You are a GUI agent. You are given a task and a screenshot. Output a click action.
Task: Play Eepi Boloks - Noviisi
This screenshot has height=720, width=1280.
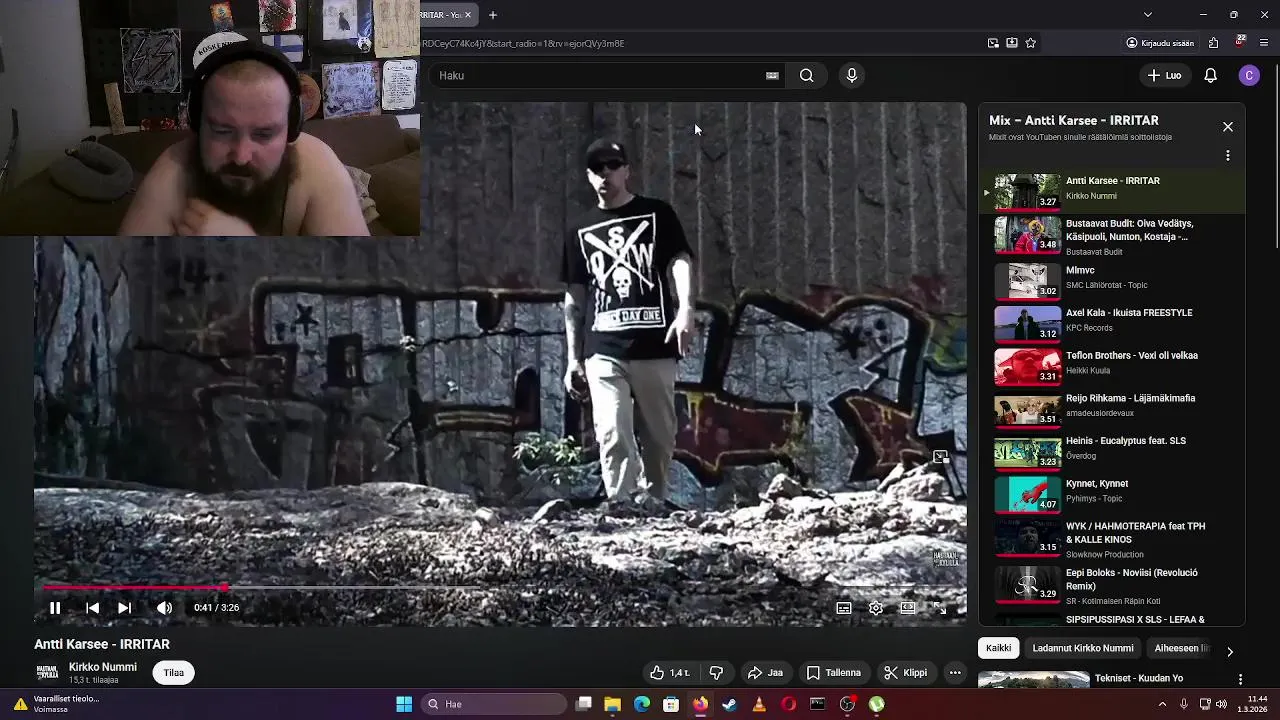(1112, 585)
